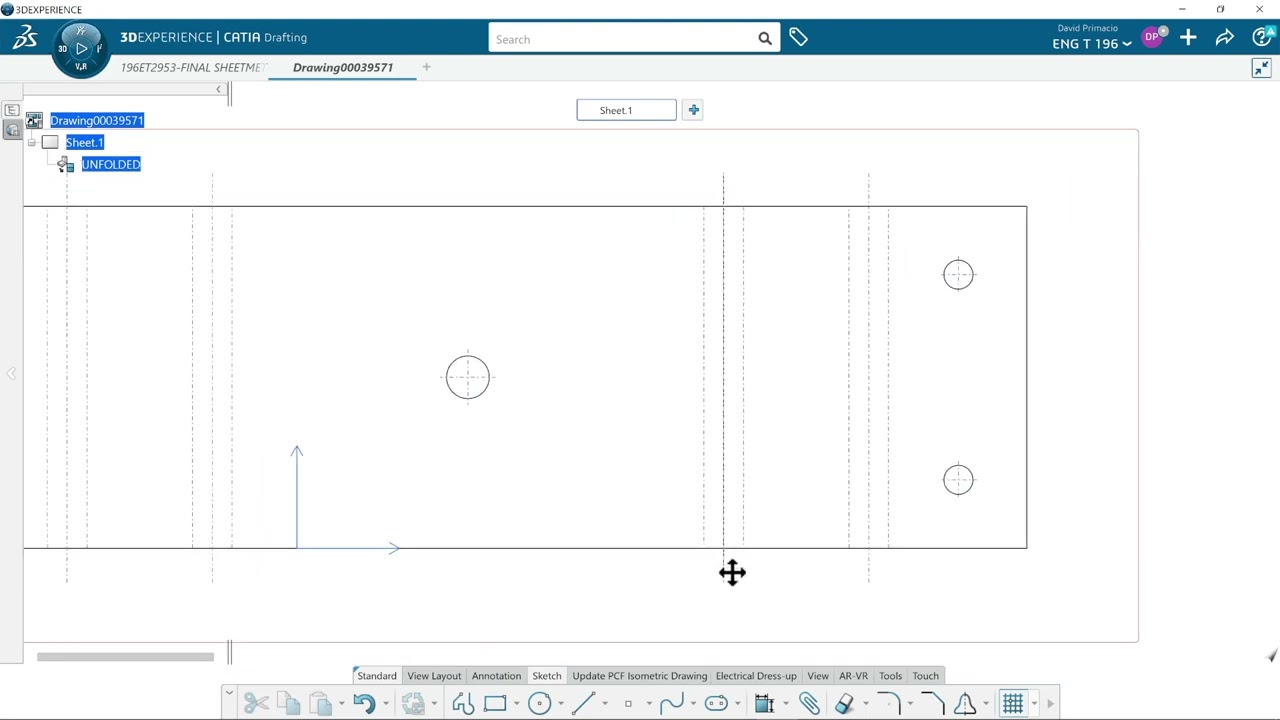Switch to the Sketch tab
The height and width of the screenshot is (720, 1280).
pyautogui.click(x=547, y=676)
